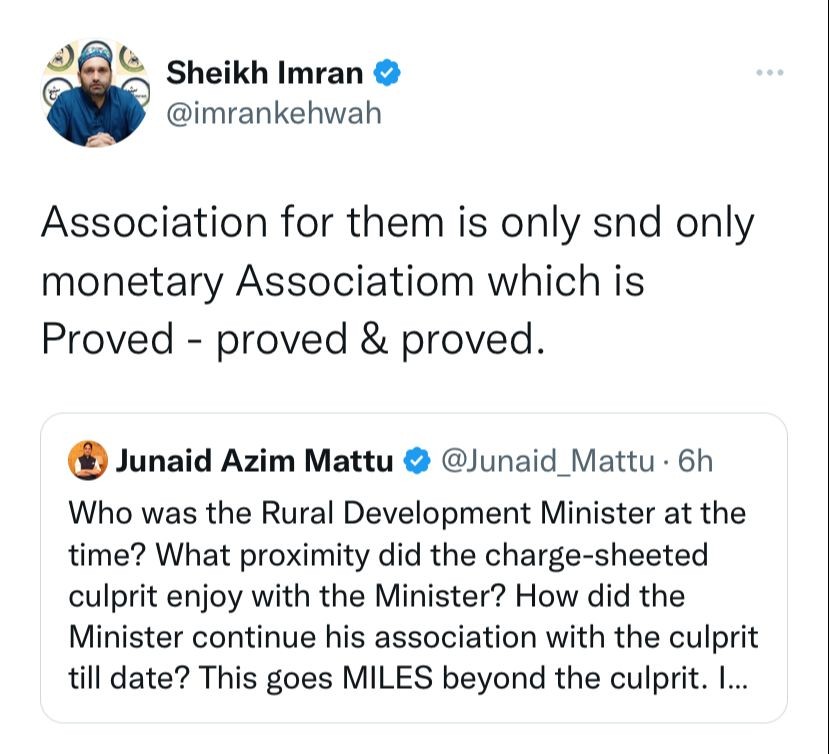Screen dimensions: 829x754
Task: Click 'Minister continue his association' line
Action: click(x=303, y=637)
